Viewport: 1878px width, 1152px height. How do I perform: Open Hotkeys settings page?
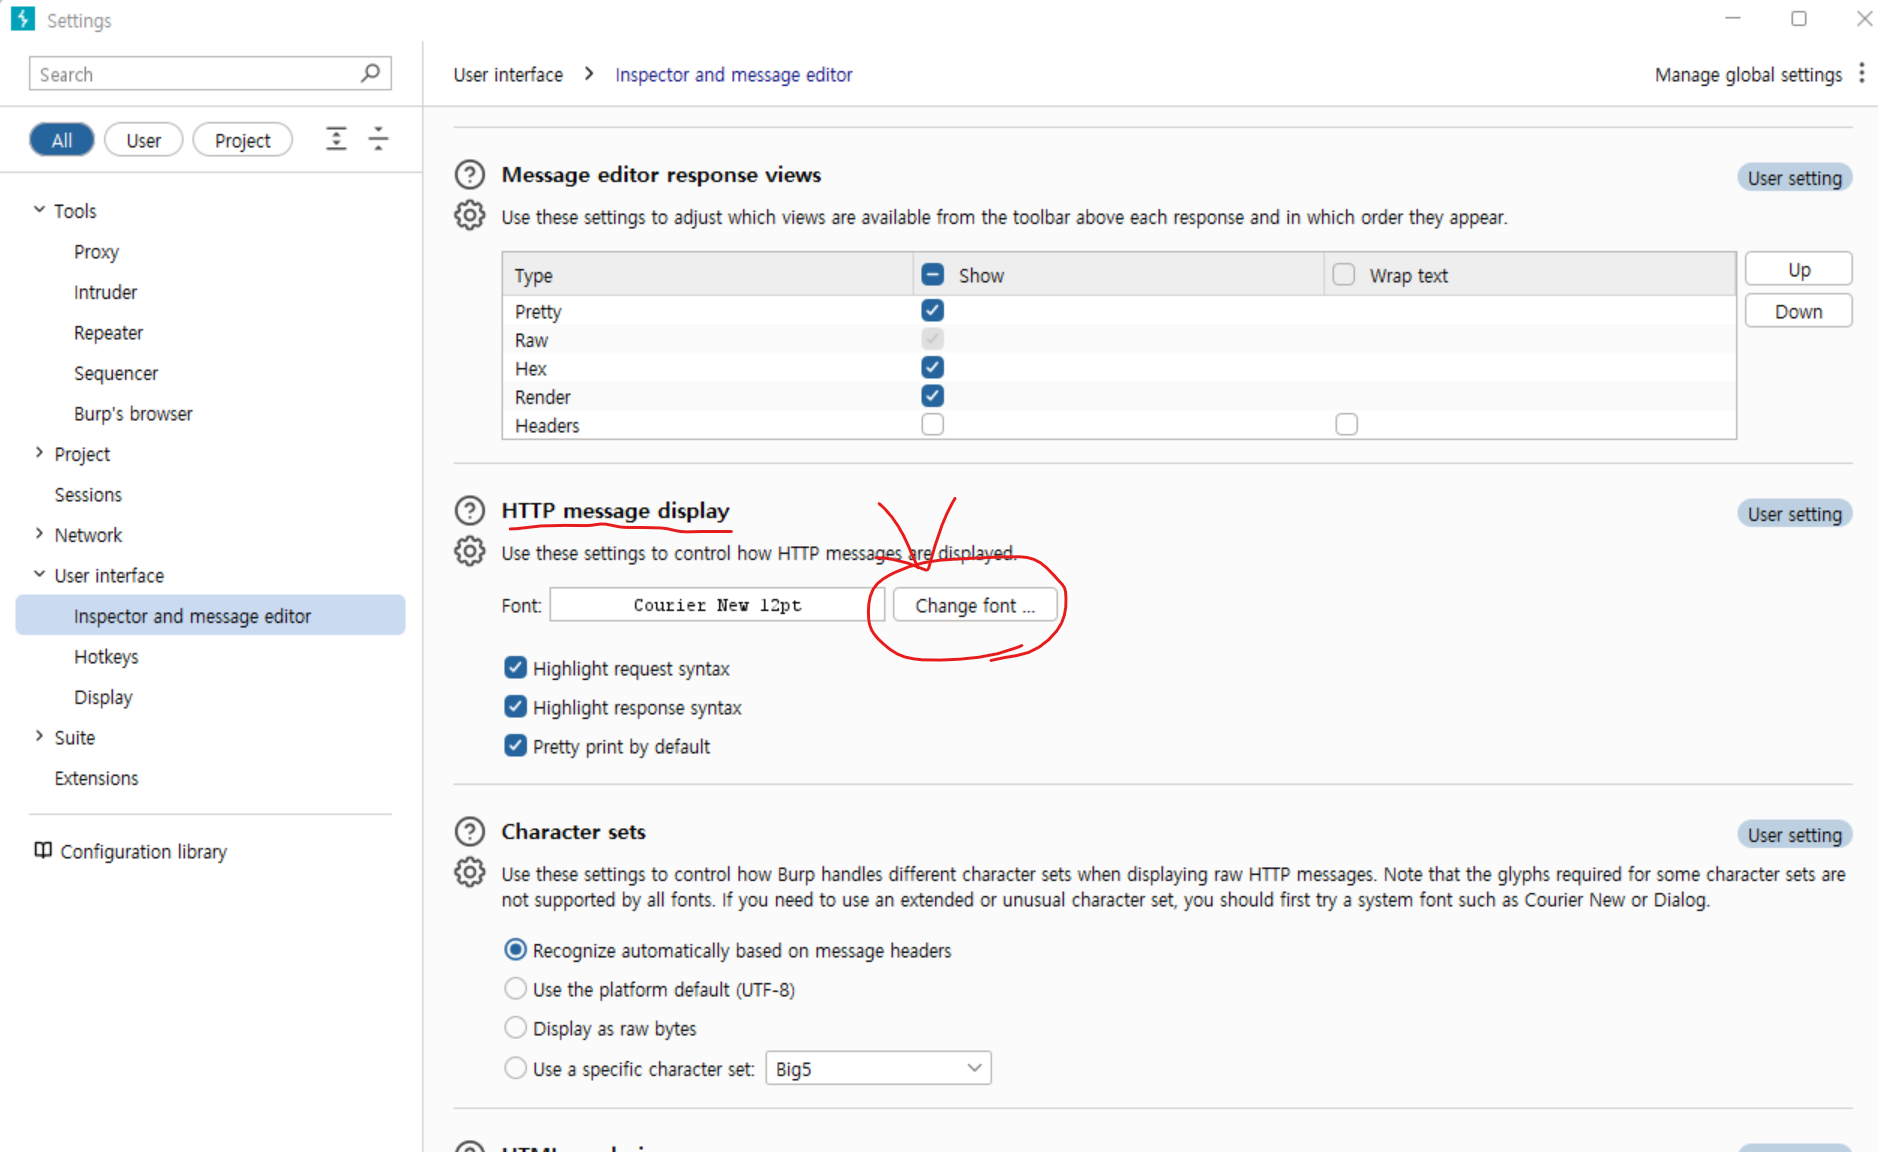[106, 657]
